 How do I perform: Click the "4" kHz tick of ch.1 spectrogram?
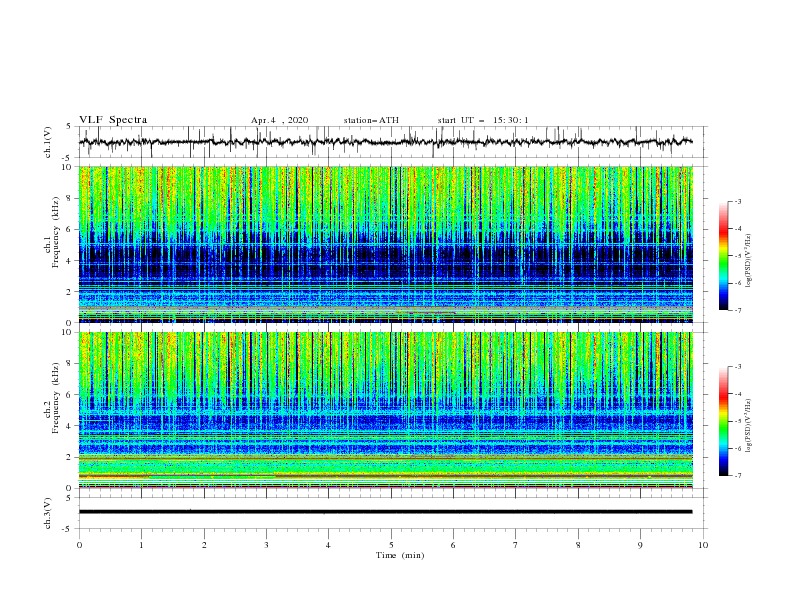70,261
